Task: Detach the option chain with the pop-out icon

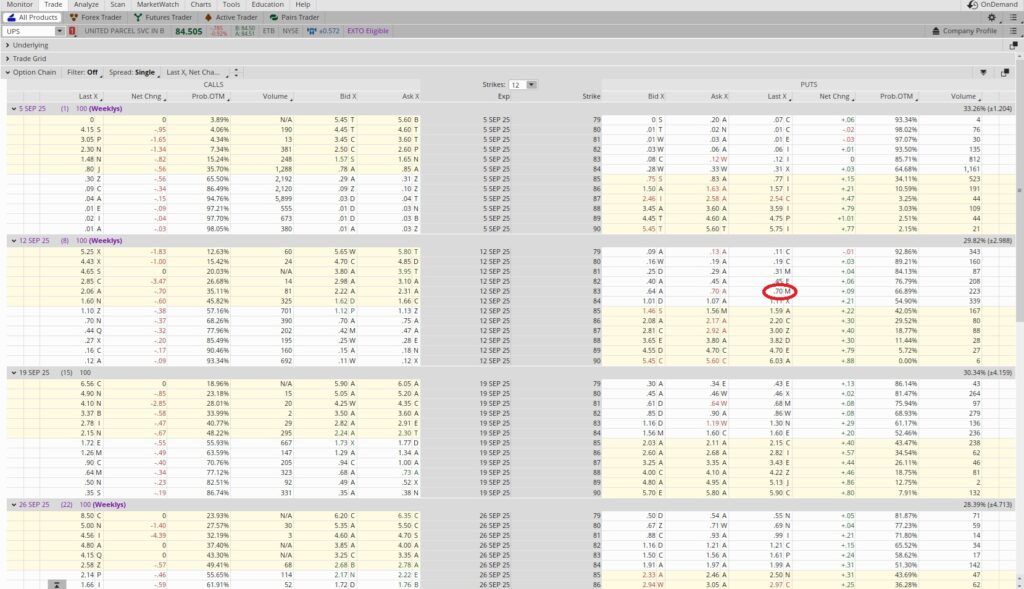Action: pyautogui.click(x=1007, y=73)
